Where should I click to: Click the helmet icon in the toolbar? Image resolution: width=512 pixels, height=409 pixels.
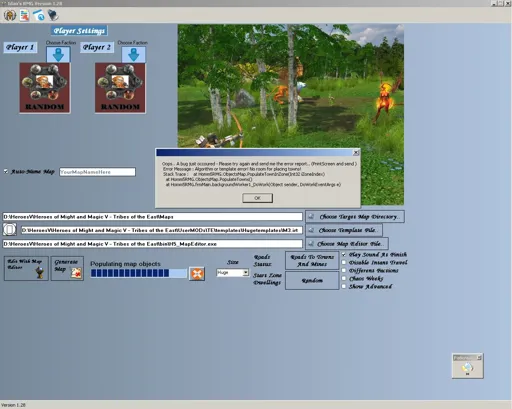10,15
